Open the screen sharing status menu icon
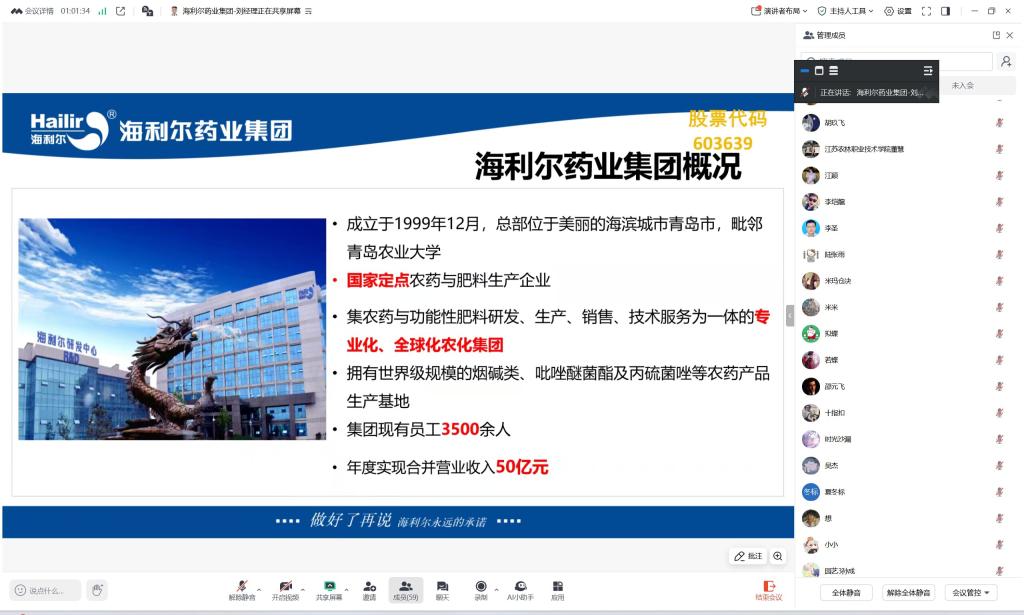 (x=308, y=11)
